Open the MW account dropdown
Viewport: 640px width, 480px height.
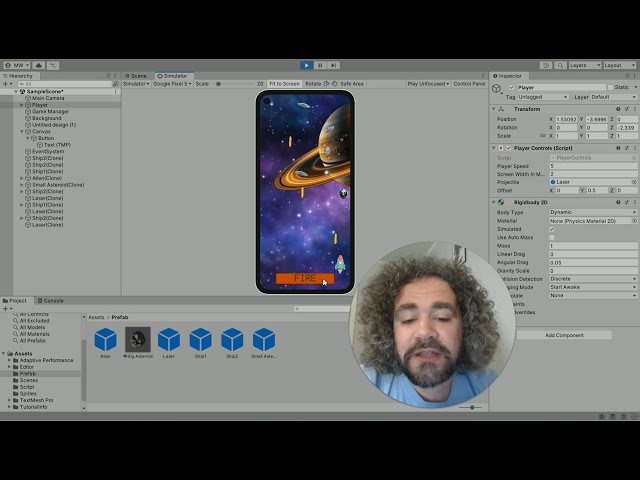[x=17, y=65]
